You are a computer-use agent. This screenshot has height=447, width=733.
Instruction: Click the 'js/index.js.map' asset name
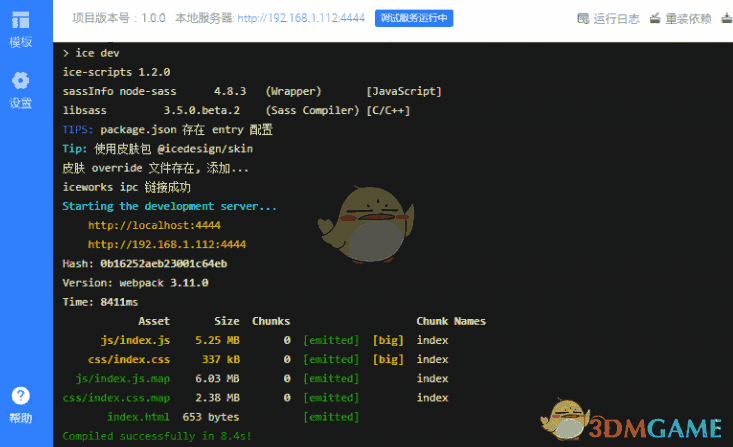(123, 379)
